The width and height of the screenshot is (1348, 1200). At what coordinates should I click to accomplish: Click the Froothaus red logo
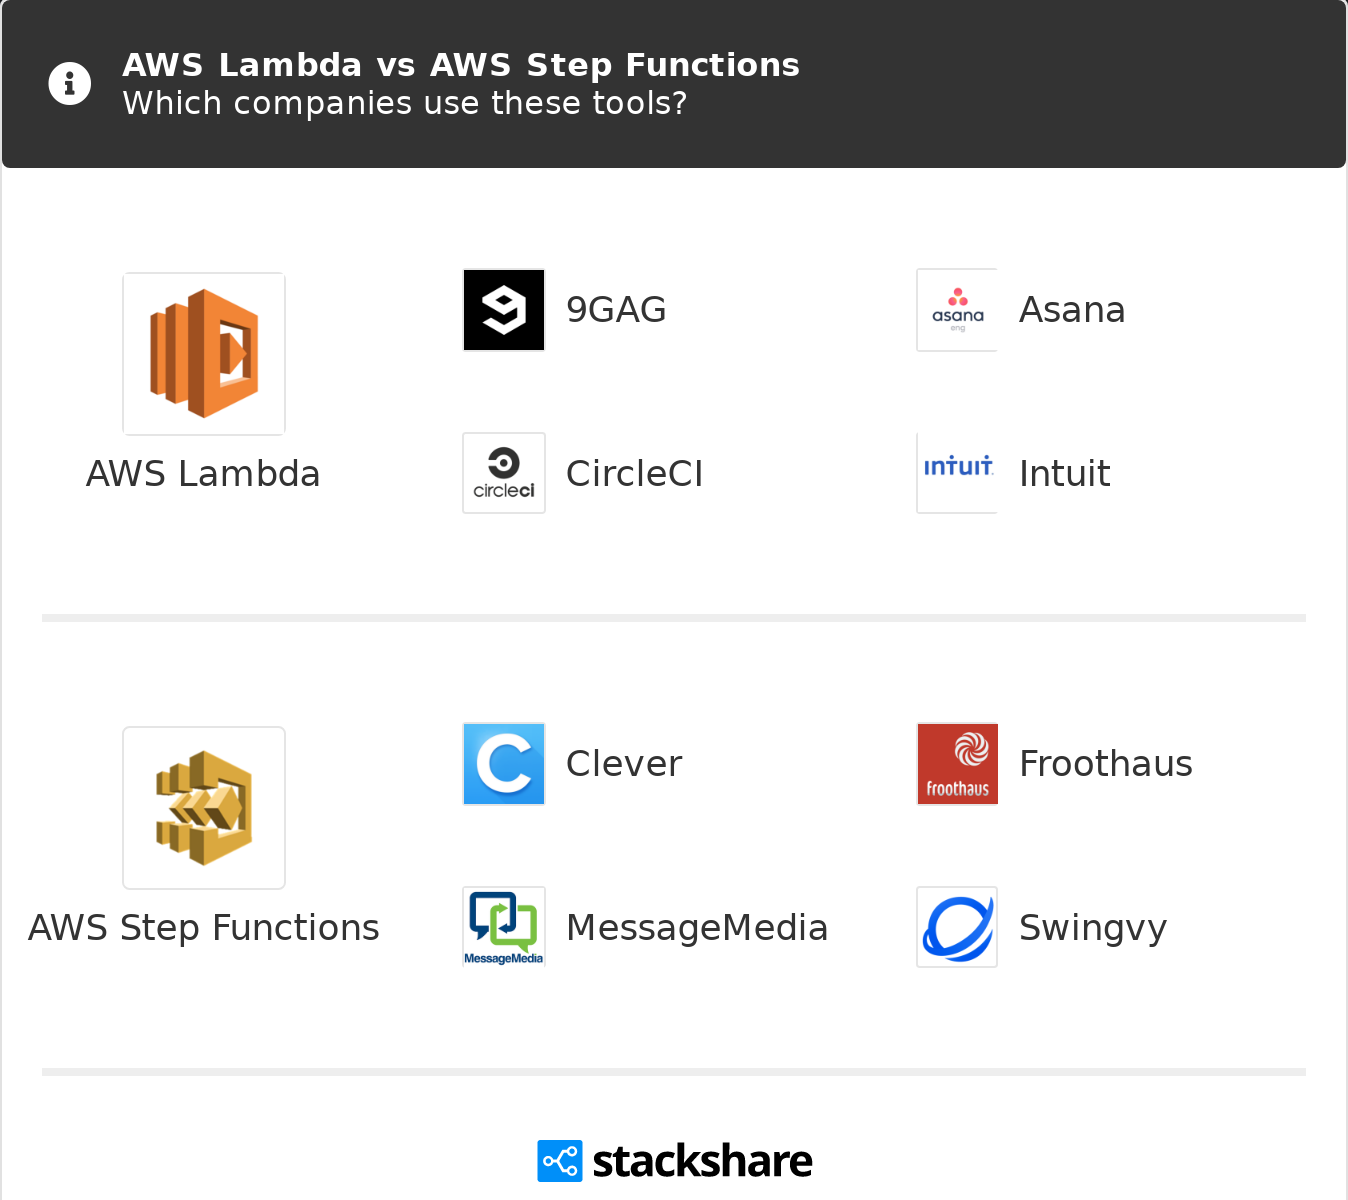[x=957, y=764]
